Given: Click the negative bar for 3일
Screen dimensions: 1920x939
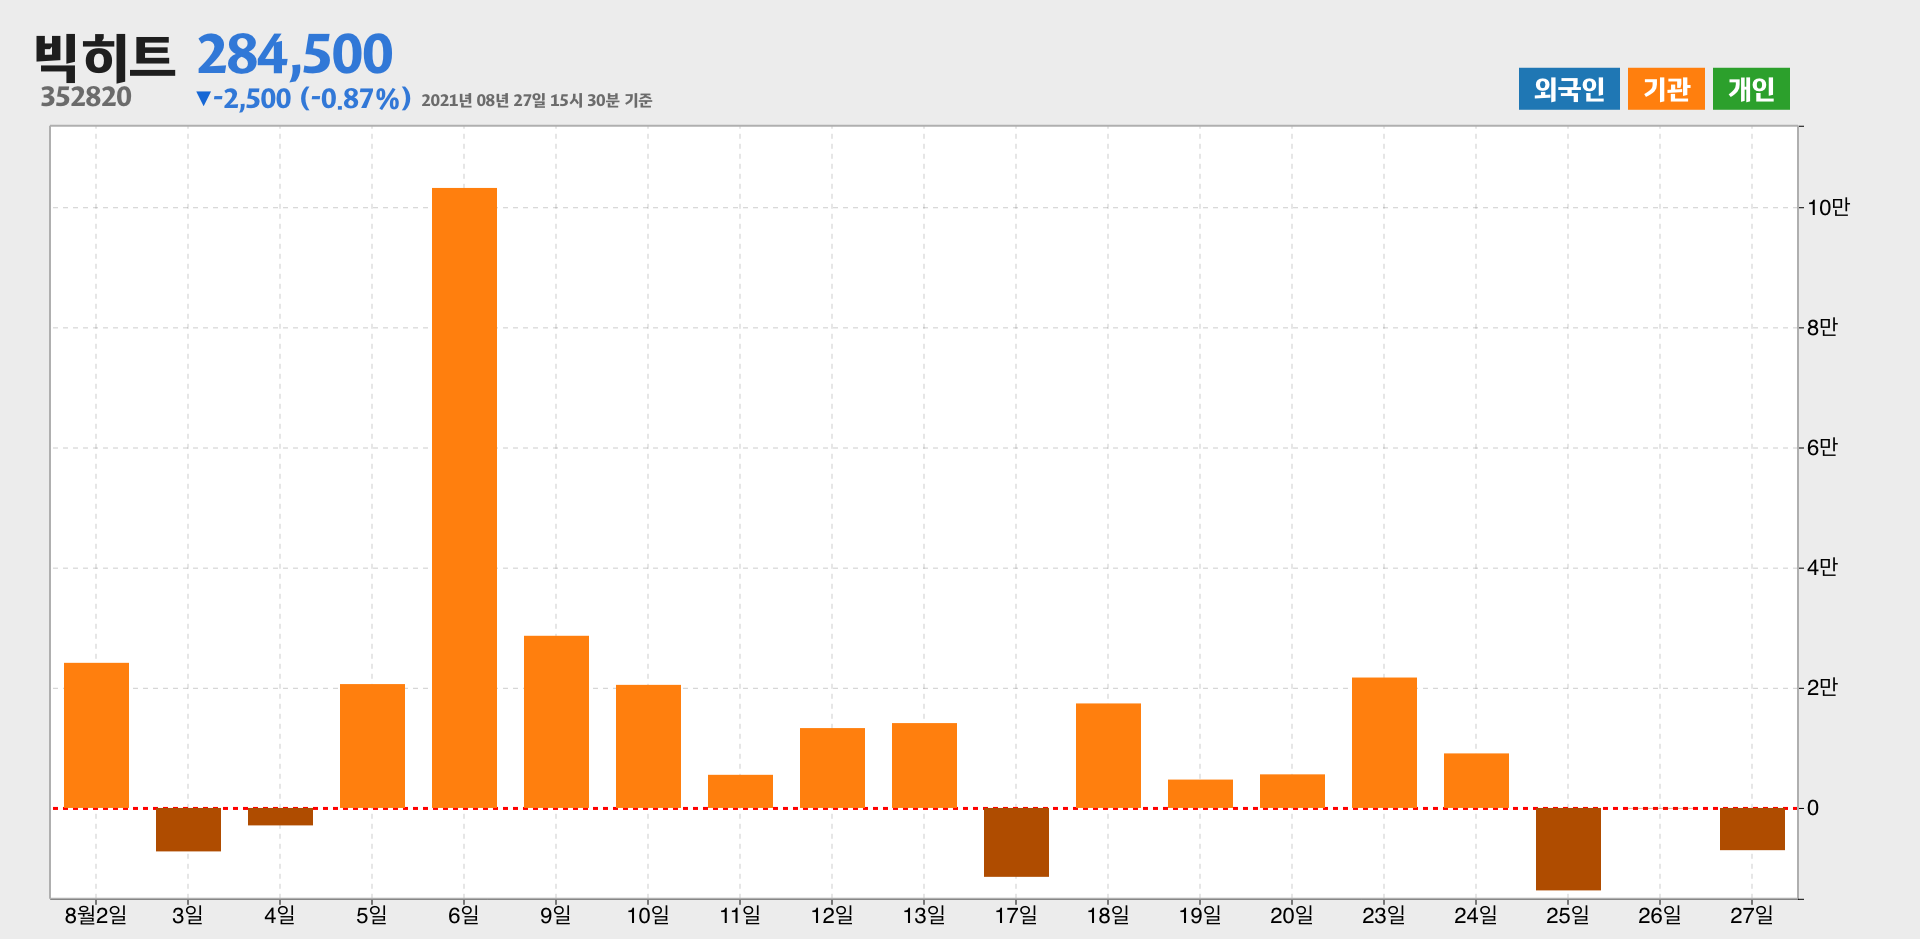Looking at the screenshot, I should point(188,830).
